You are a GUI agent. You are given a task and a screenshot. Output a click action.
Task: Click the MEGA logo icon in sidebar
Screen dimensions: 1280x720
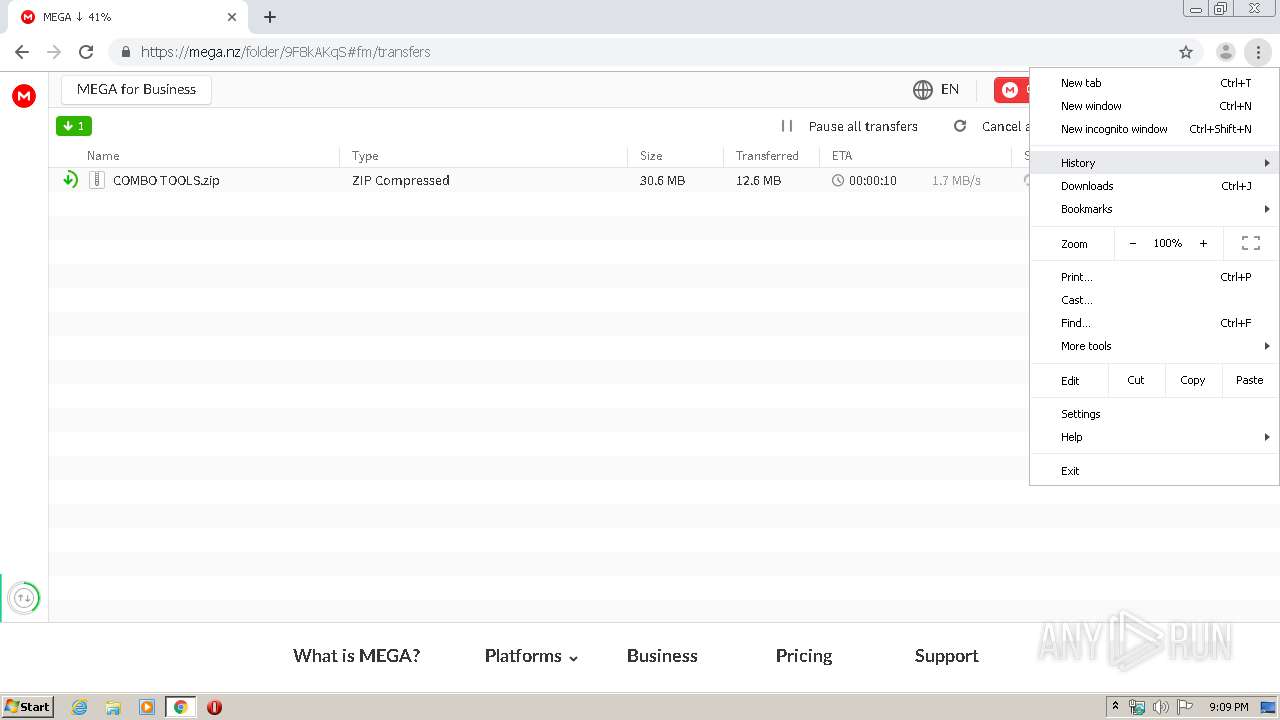pyautogui.click(x=24, y=95)
